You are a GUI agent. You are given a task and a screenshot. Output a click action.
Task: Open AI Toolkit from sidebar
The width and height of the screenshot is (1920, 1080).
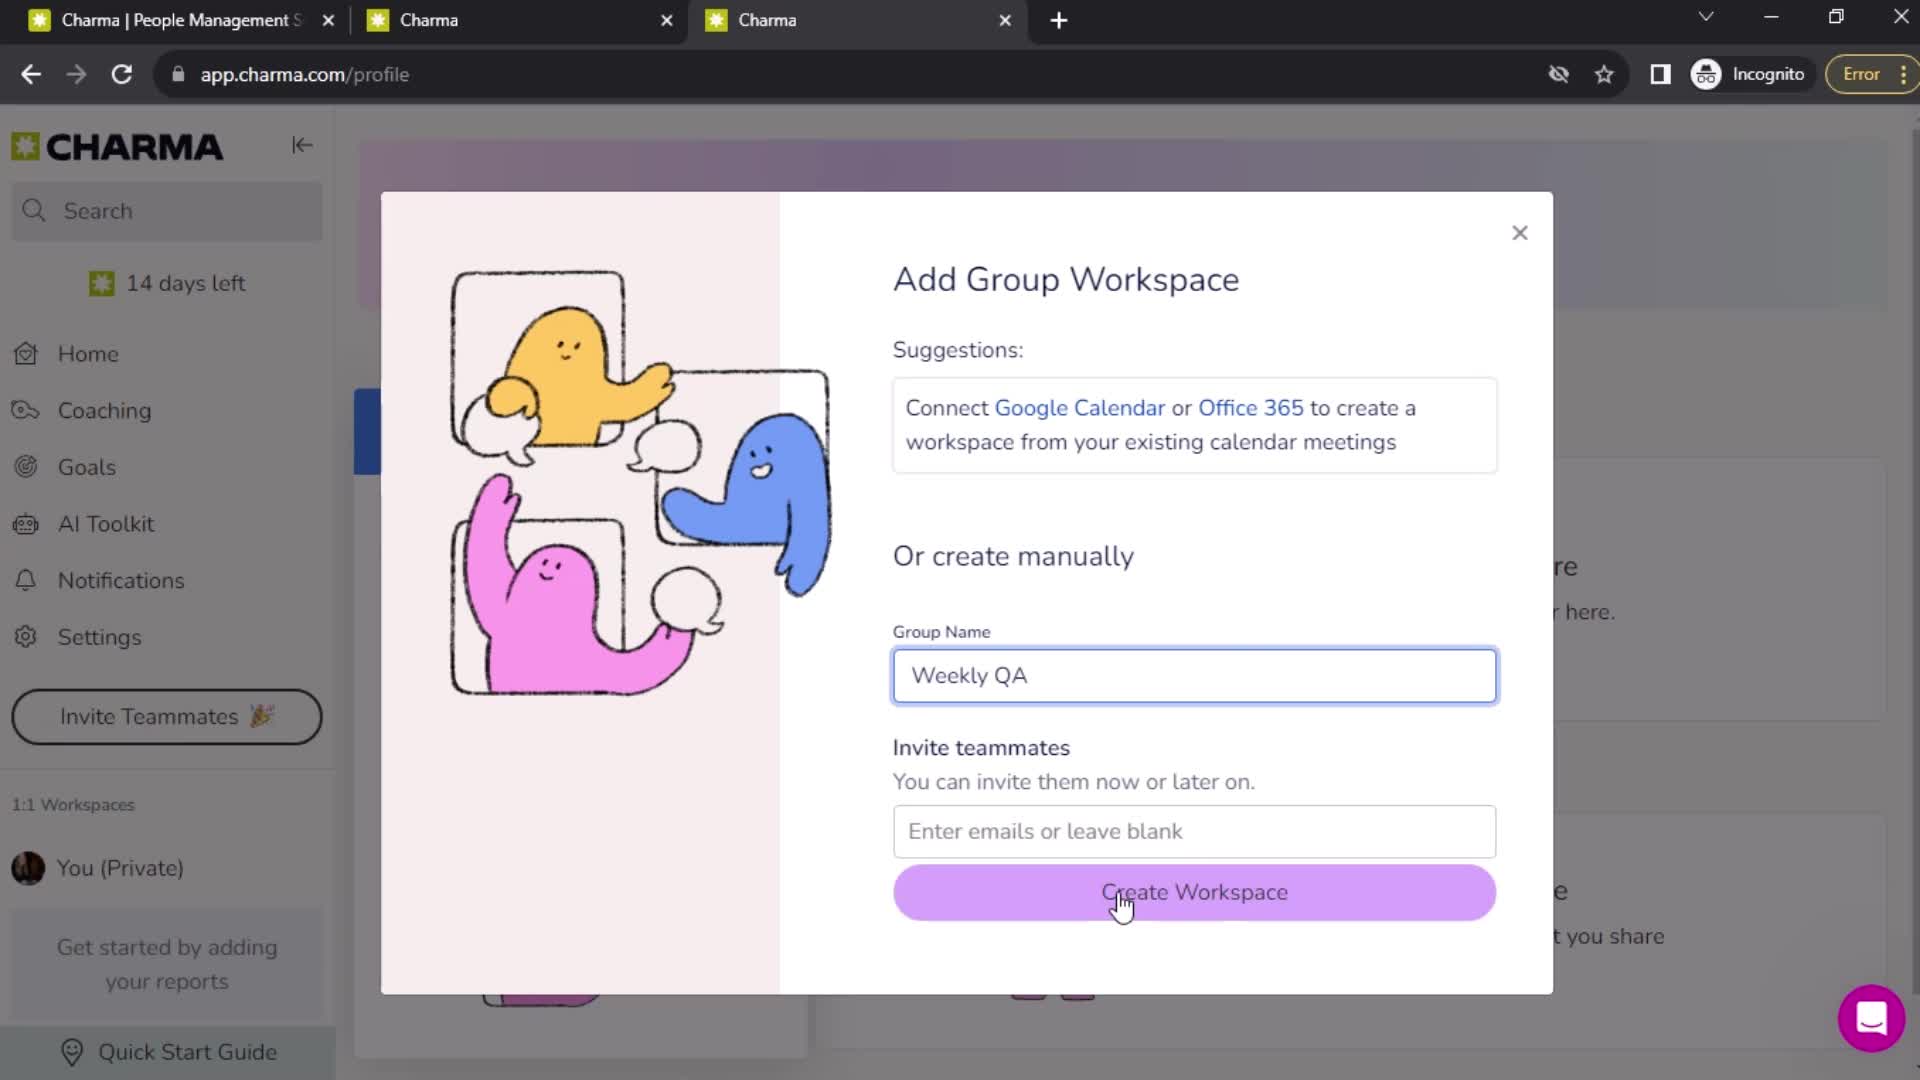coord(105,524)
